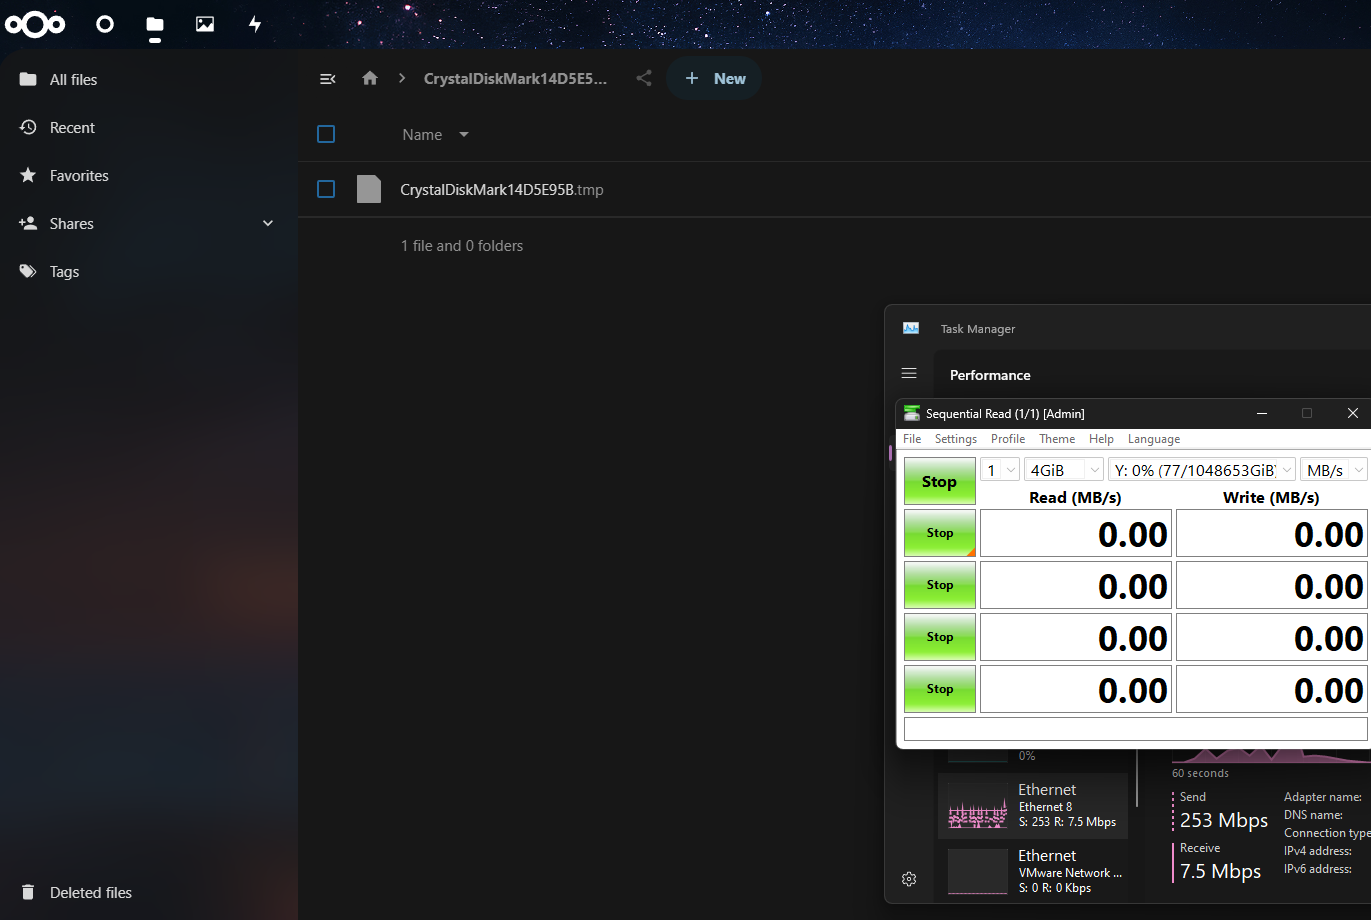This screenshot has width=1371, height=920.
Task: Open Recent in sidebar
Action: tap(149, 127)
